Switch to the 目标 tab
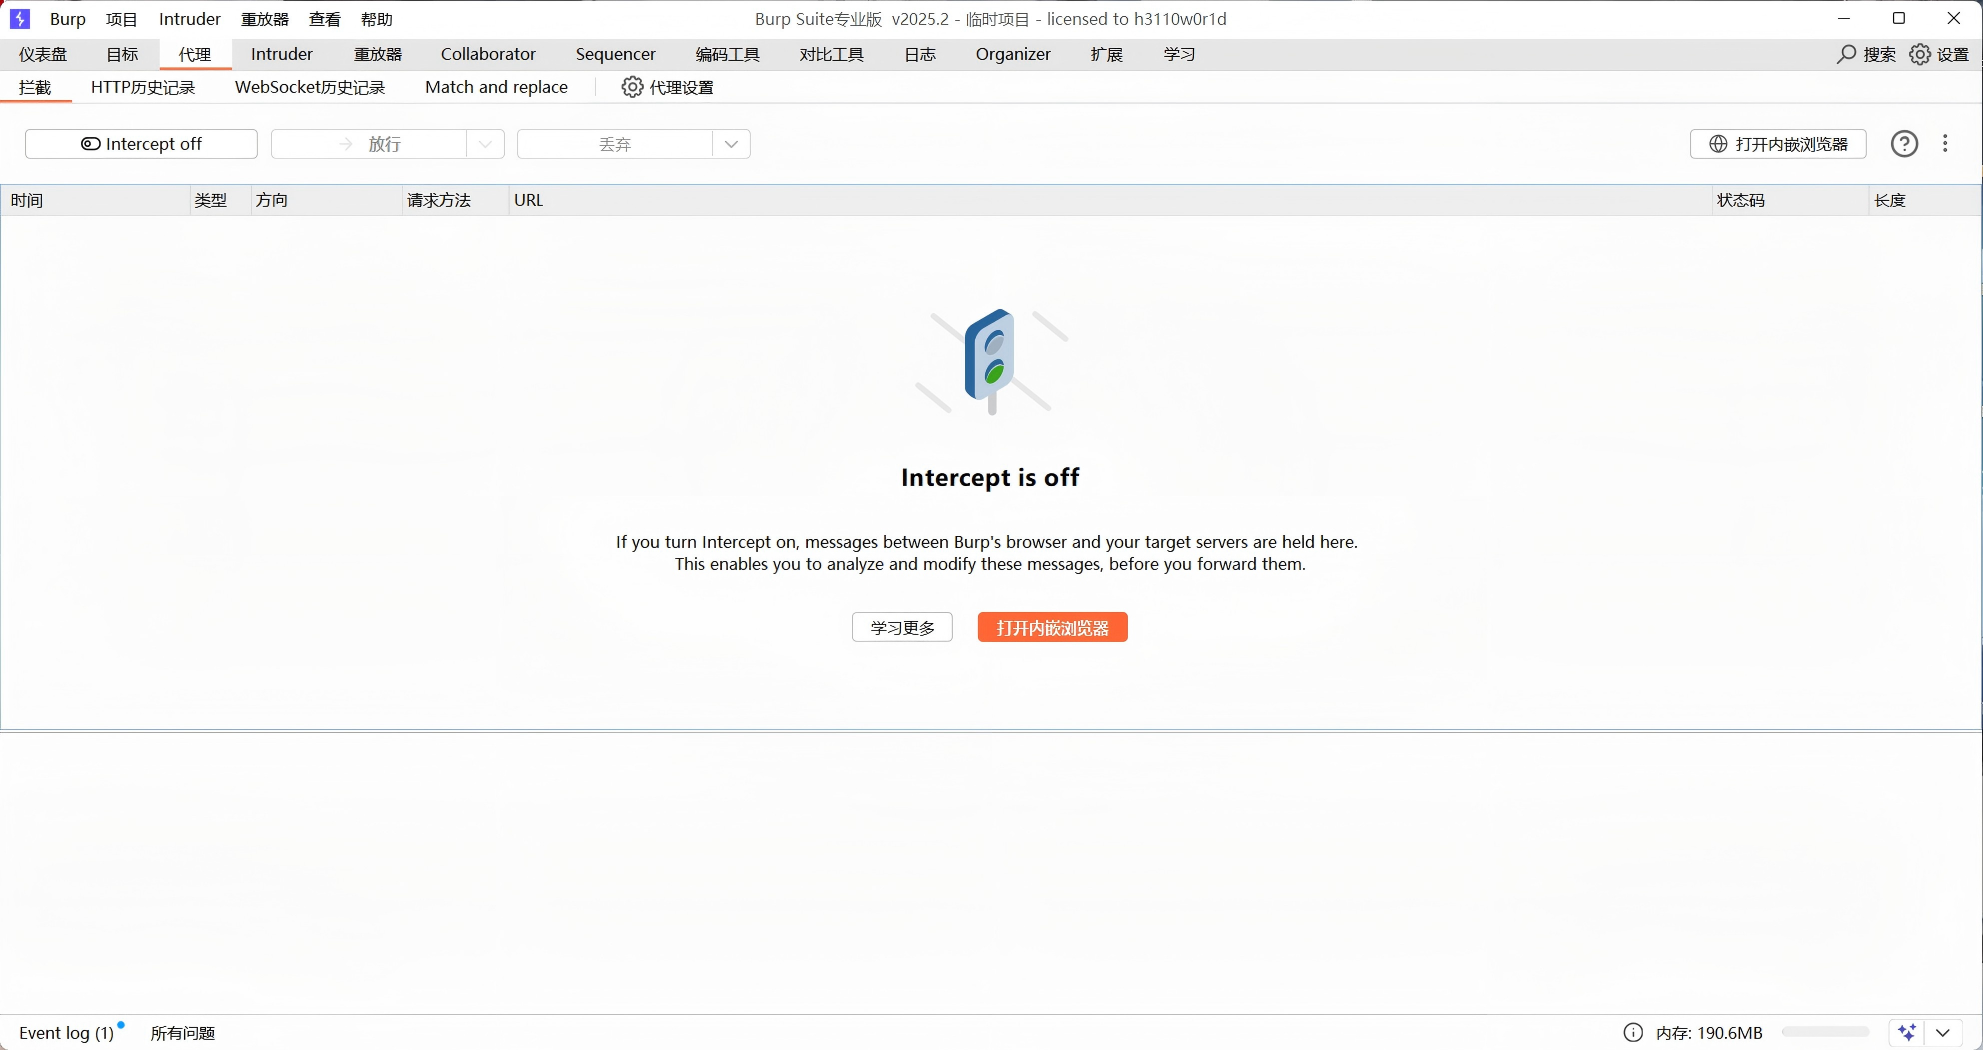This screenshot has height=1050, width=1983. (122, 54)
